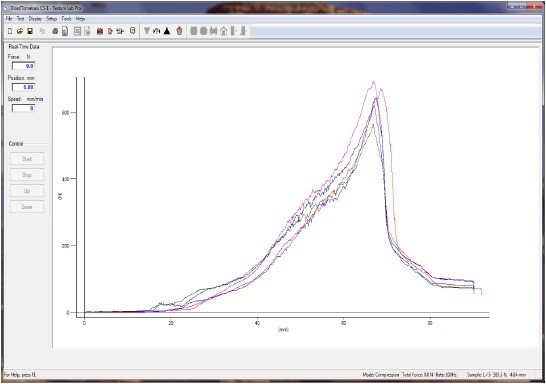Viewport: 546px width, 384px height.
Task: Click the gray square toolbar icon
Action: click(194, 31)
